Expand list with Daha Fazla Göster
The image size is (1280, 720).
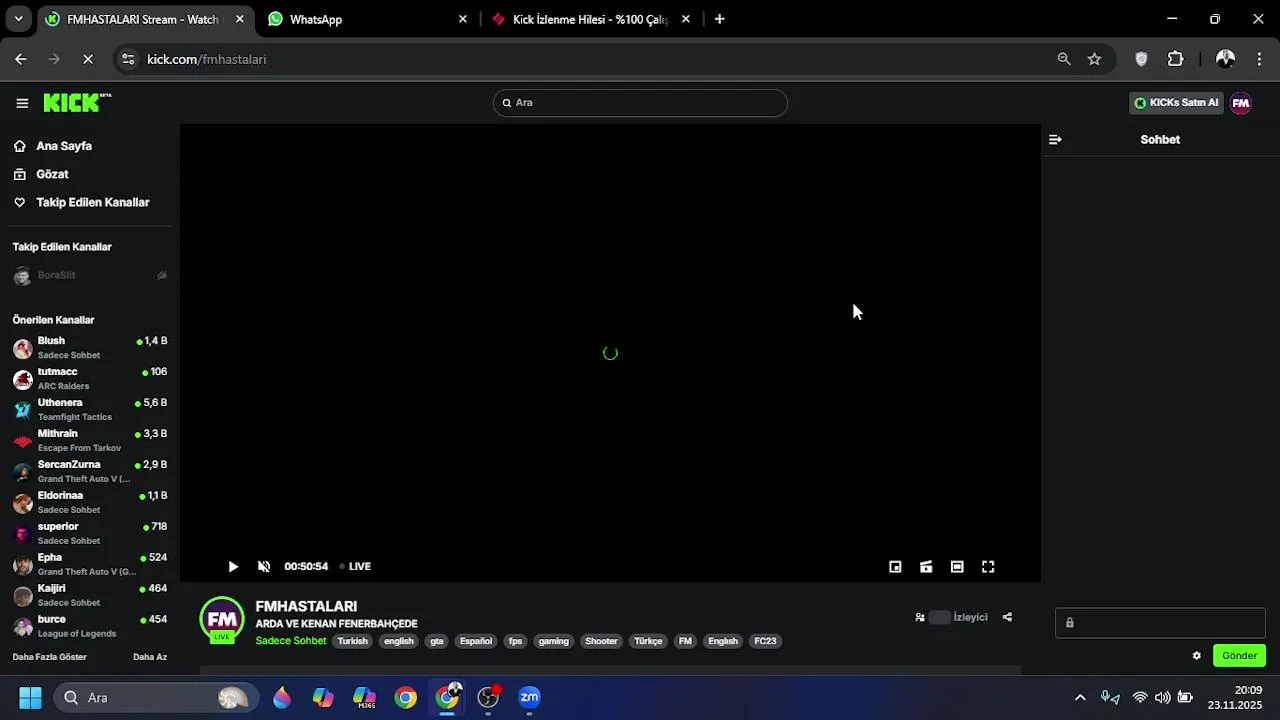tap(49, 657)
